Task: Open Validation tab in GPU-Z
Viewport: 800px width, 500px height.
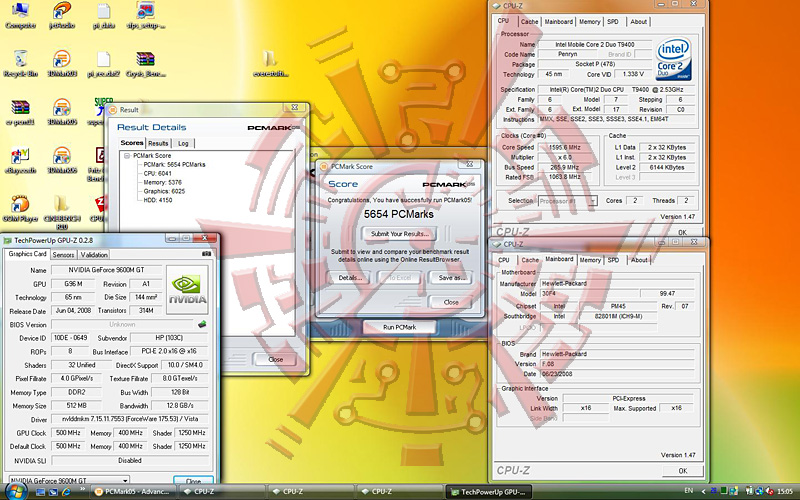Action: (94, 255)
